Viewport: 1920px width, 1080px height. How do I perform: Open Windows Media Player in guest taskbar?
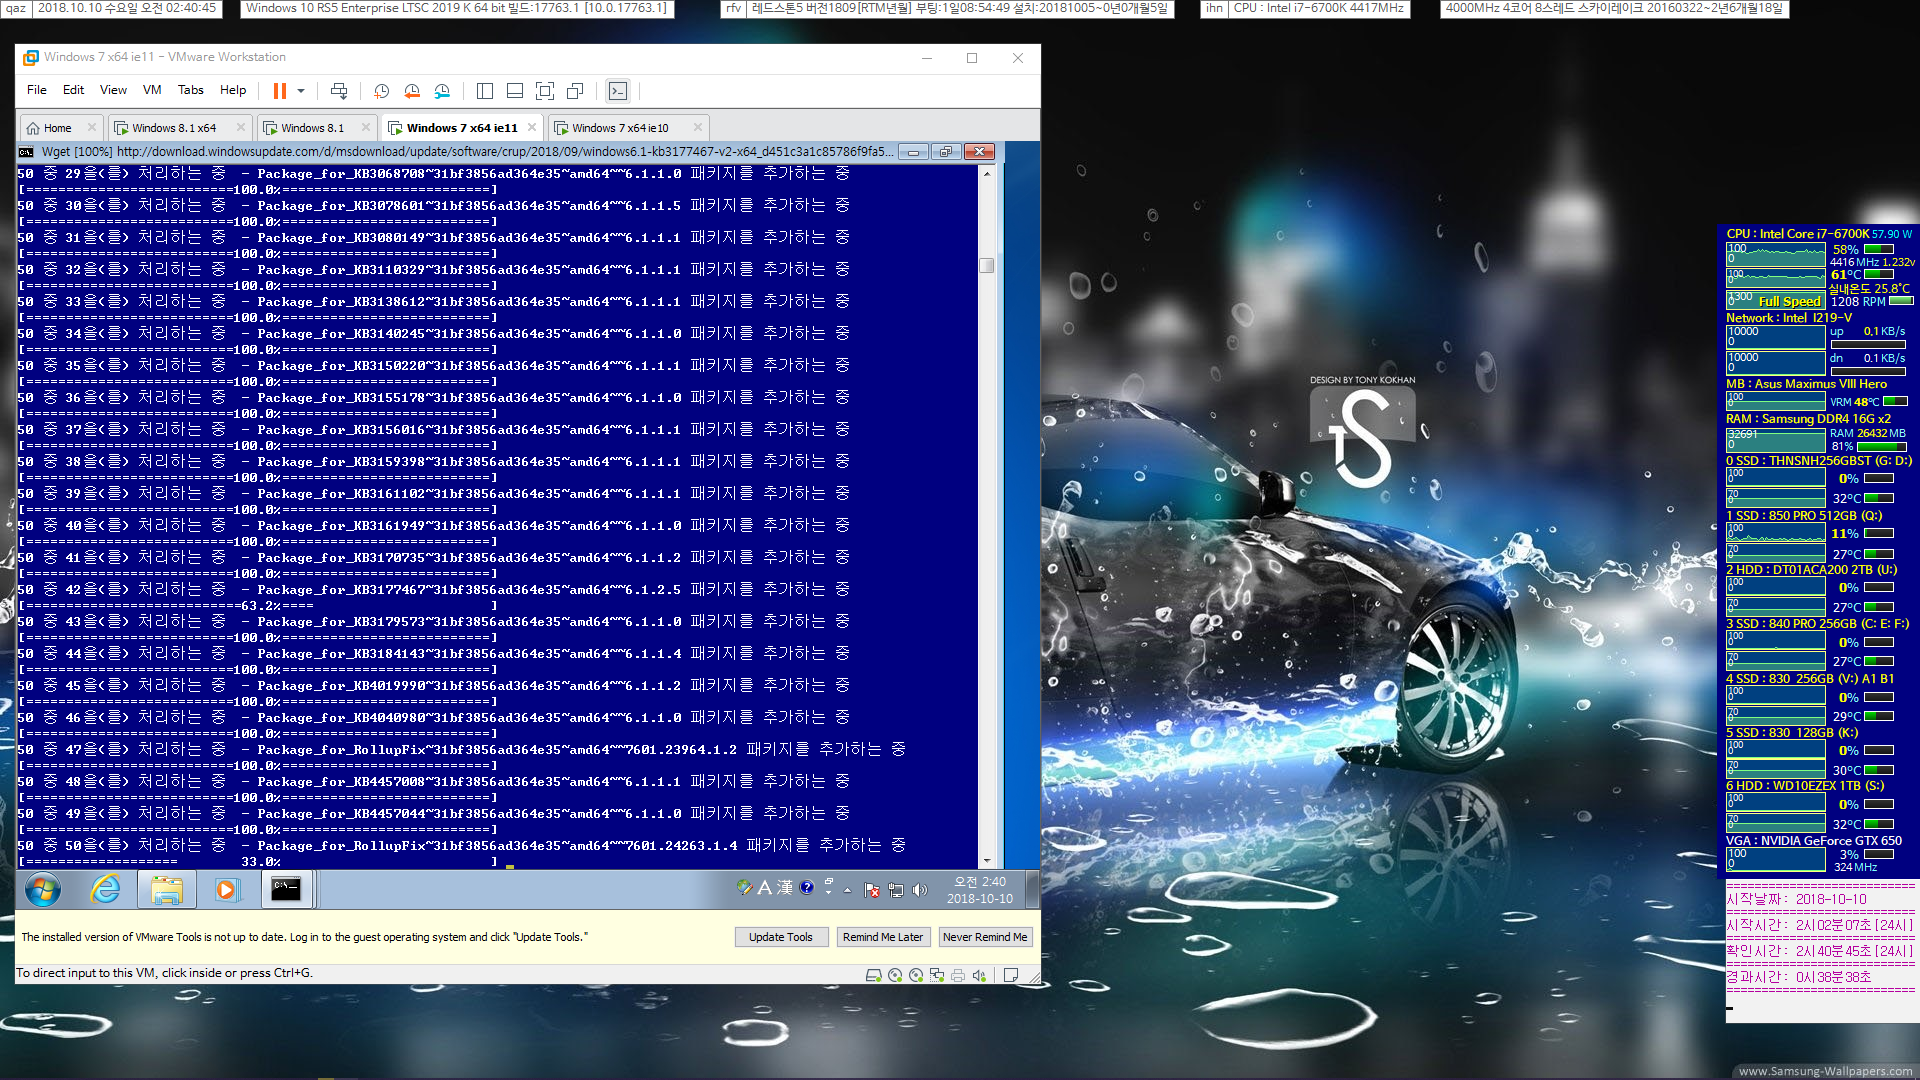pyautogui.click(x=226, y=889)
